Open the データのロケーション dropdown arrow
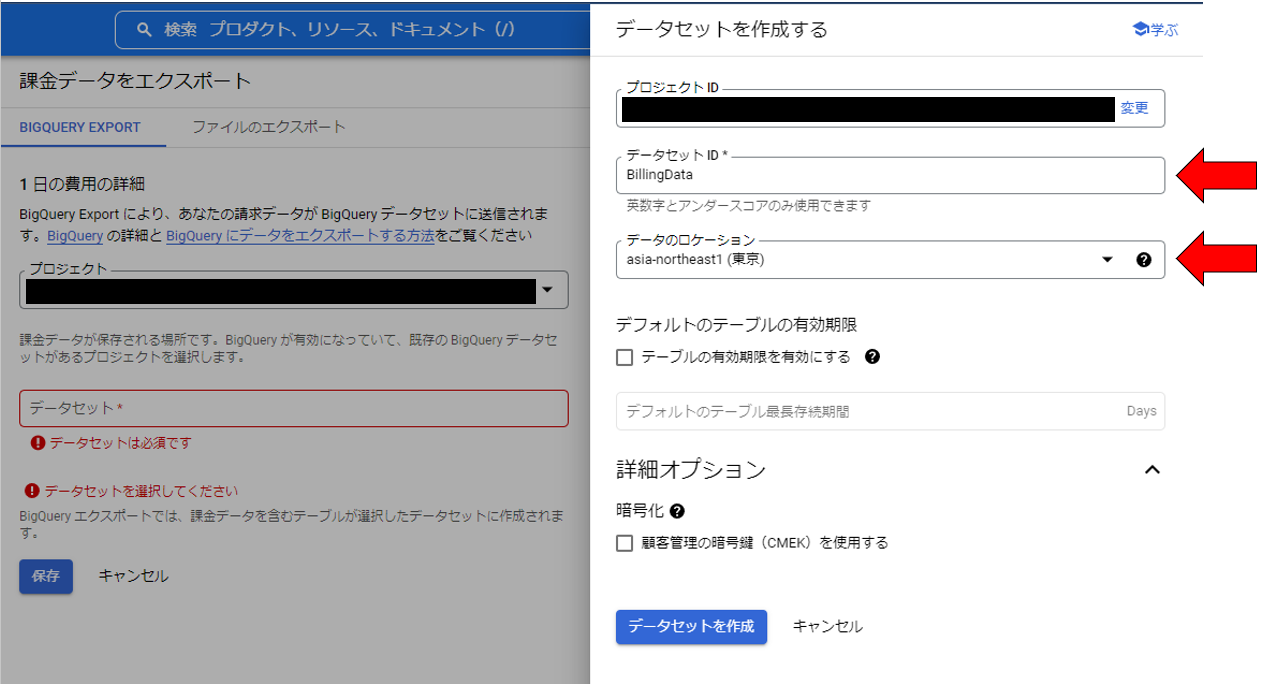 [x=1107, y=260]
